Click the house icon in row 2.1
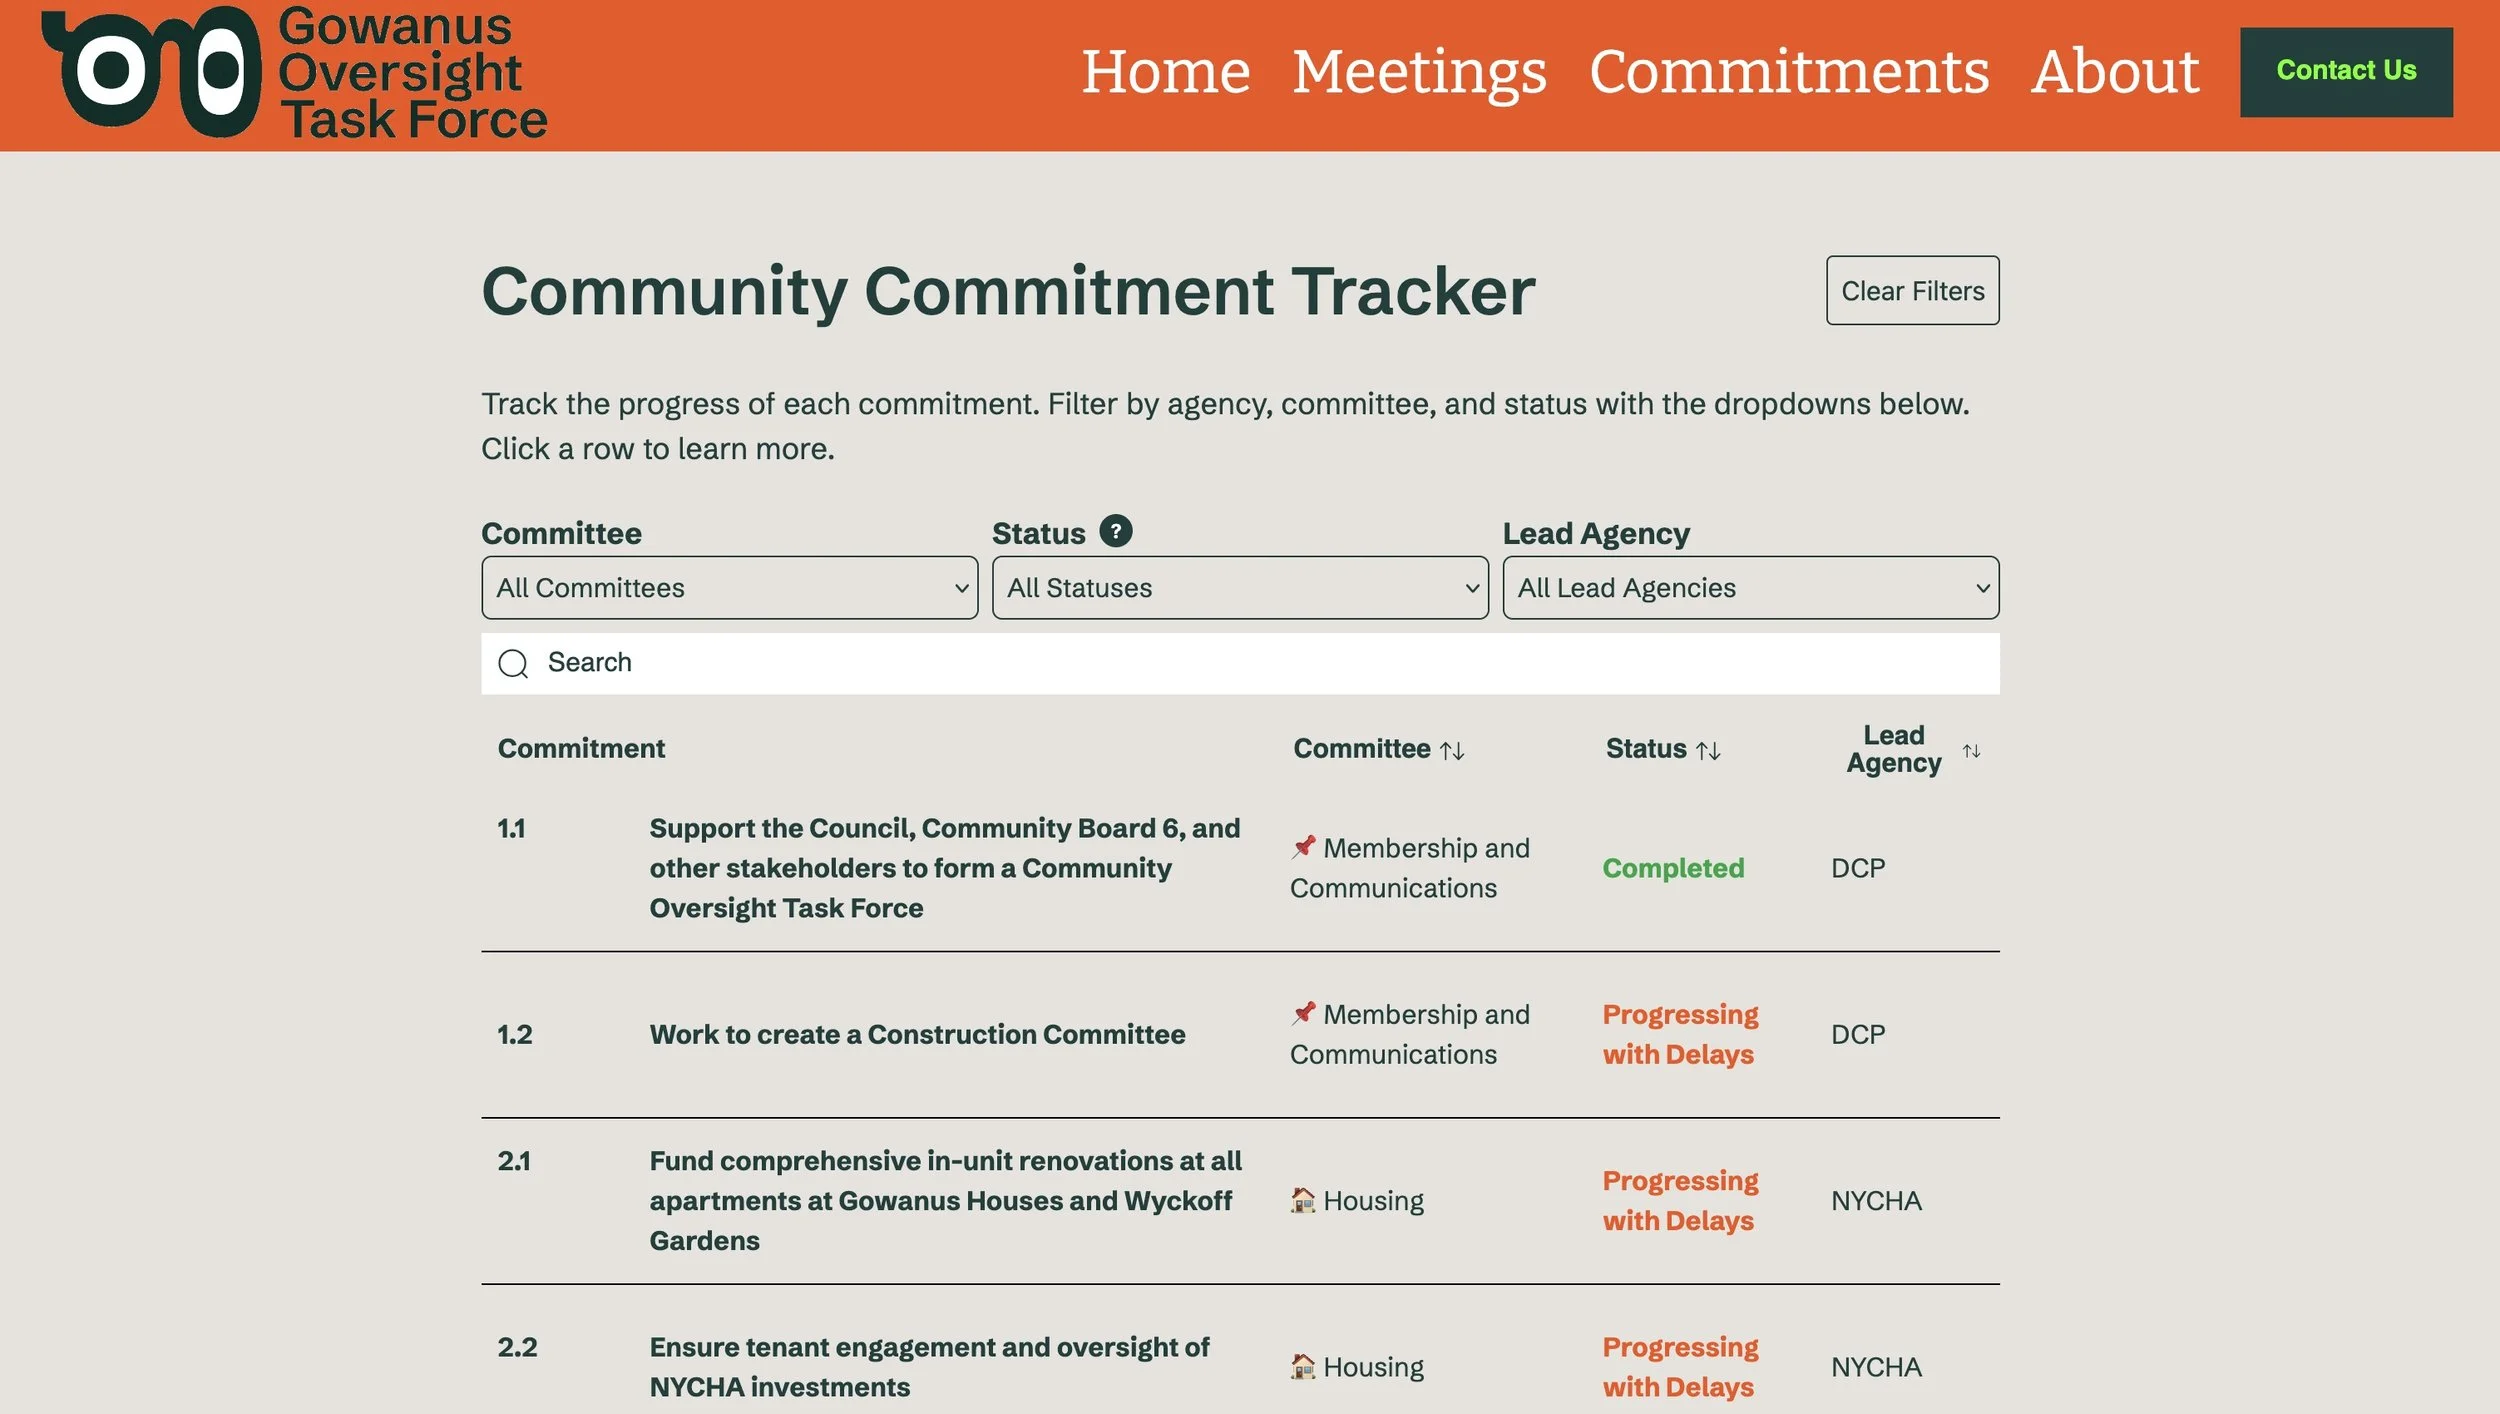Screen dimensions: 2500x1414 [1303, 1199]
